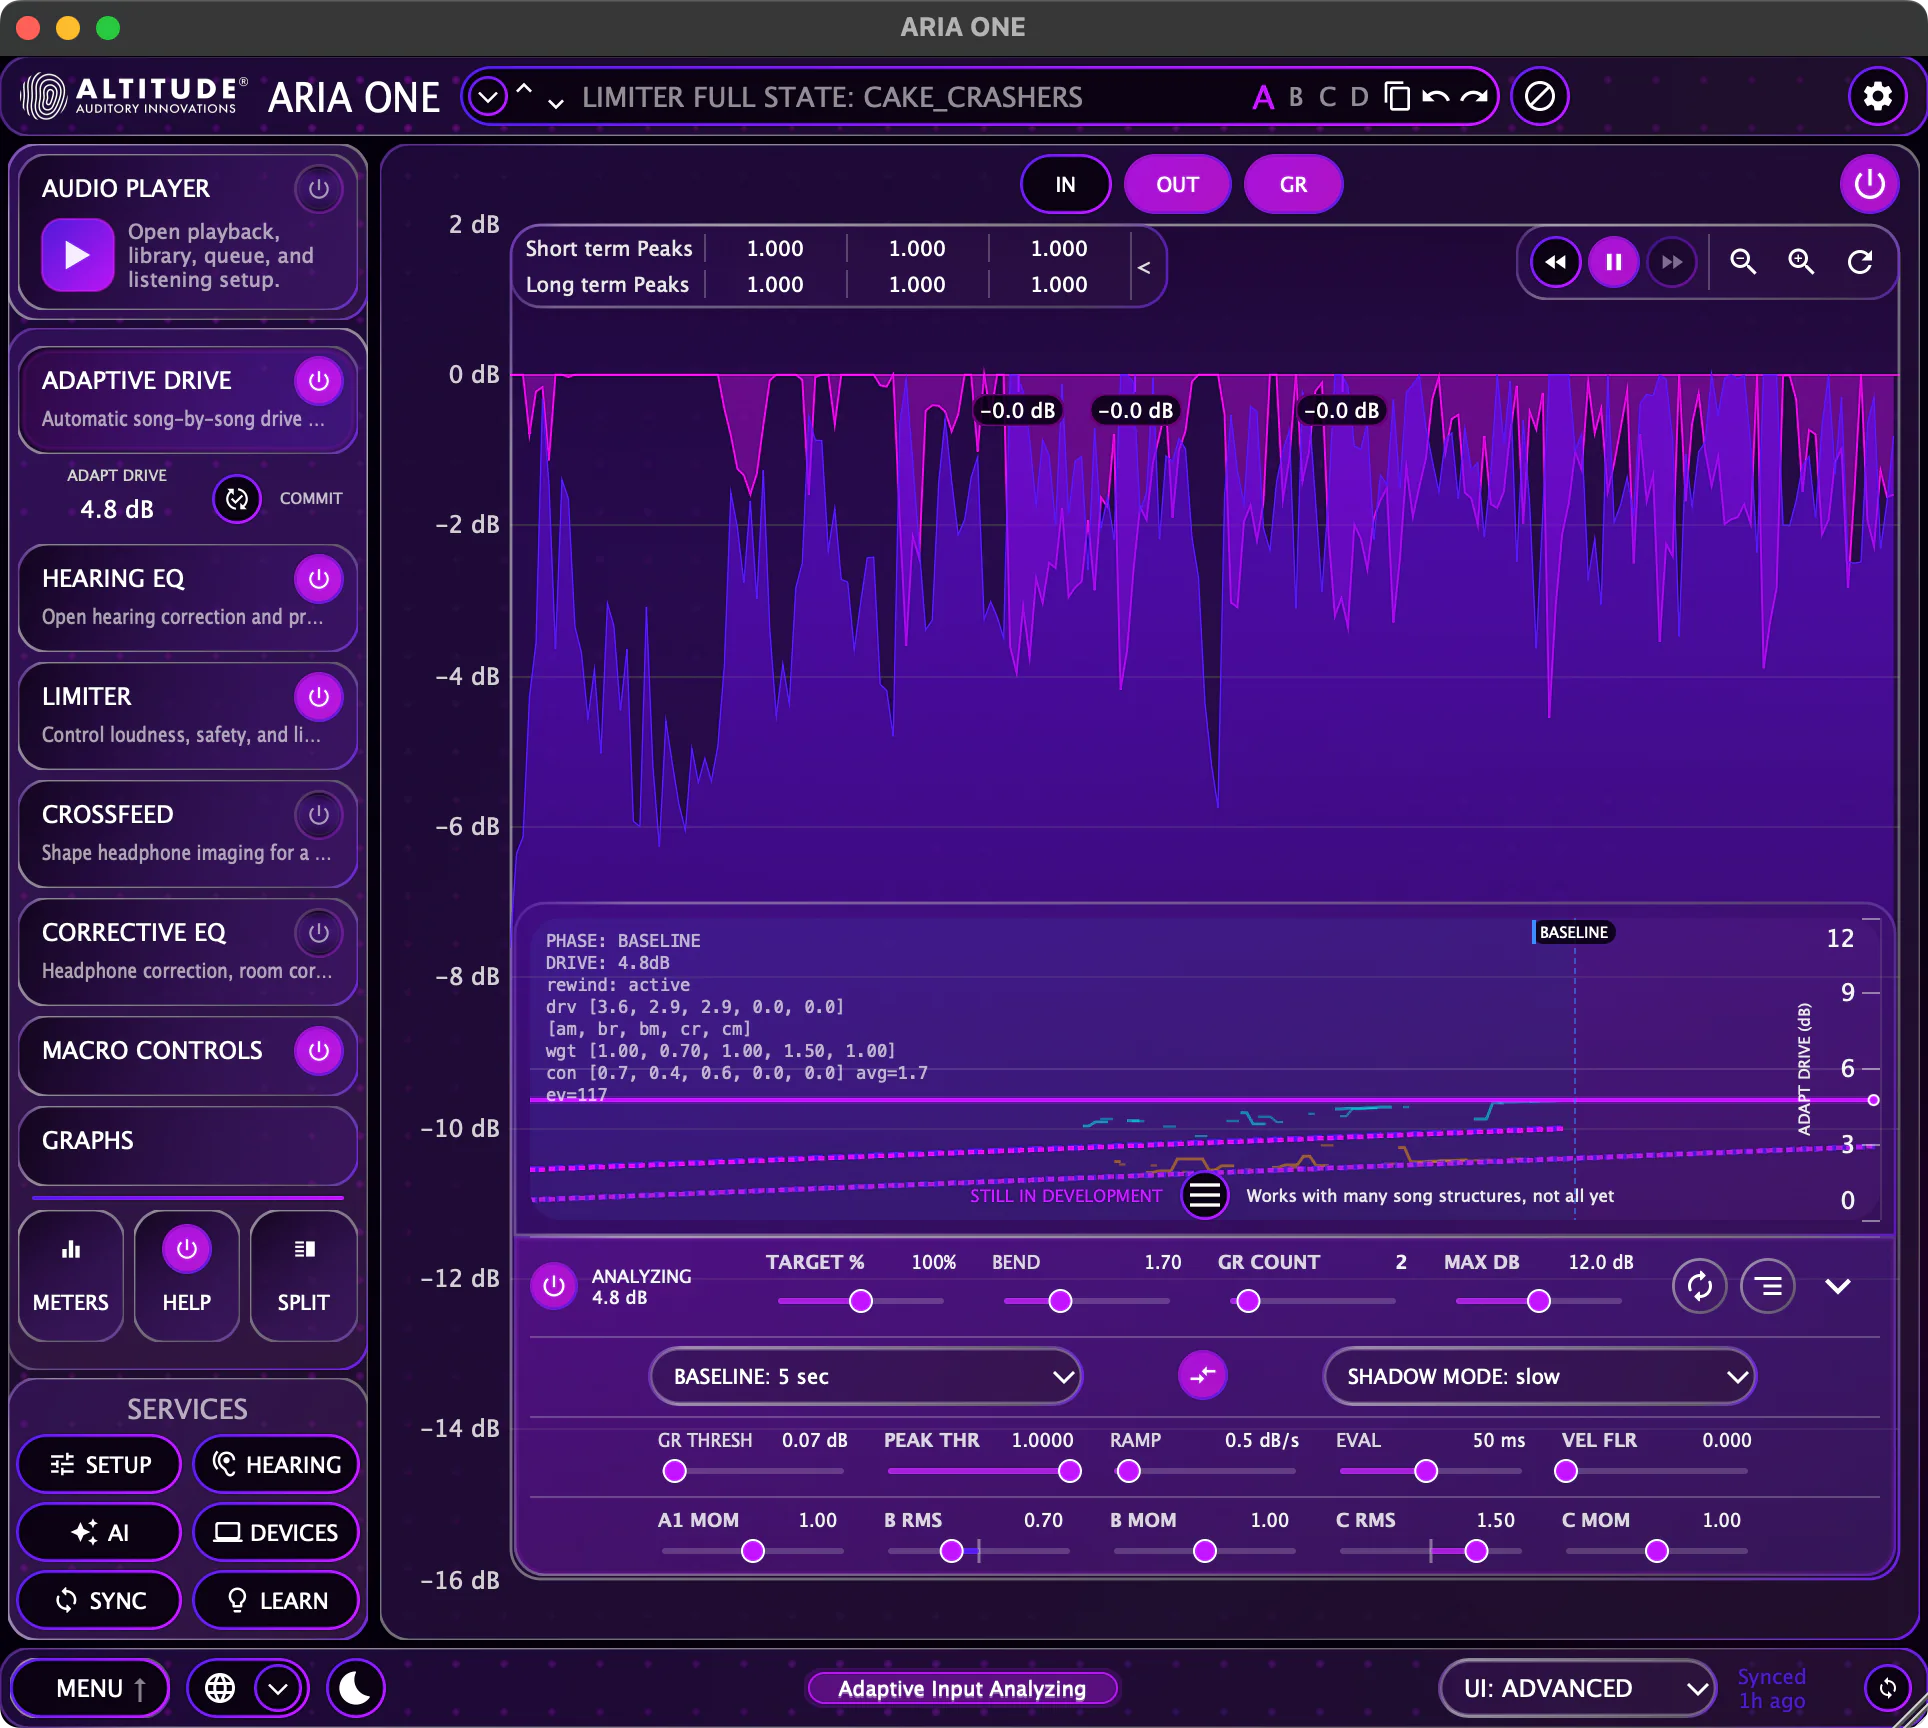
Task: Adjust the Max dB slider handle
Action: (1539, 1301)
